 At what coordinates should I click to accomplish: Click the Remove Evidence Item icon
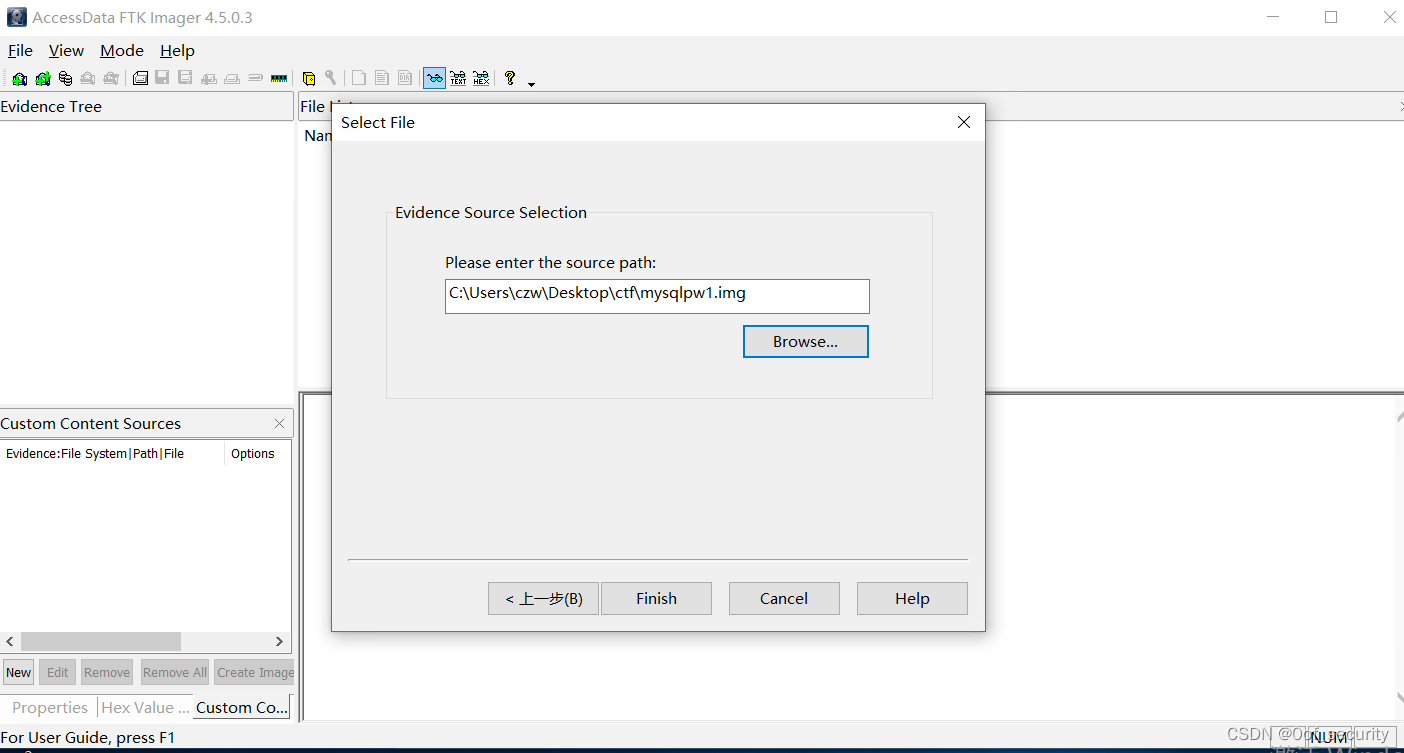[x=88, y=78]
